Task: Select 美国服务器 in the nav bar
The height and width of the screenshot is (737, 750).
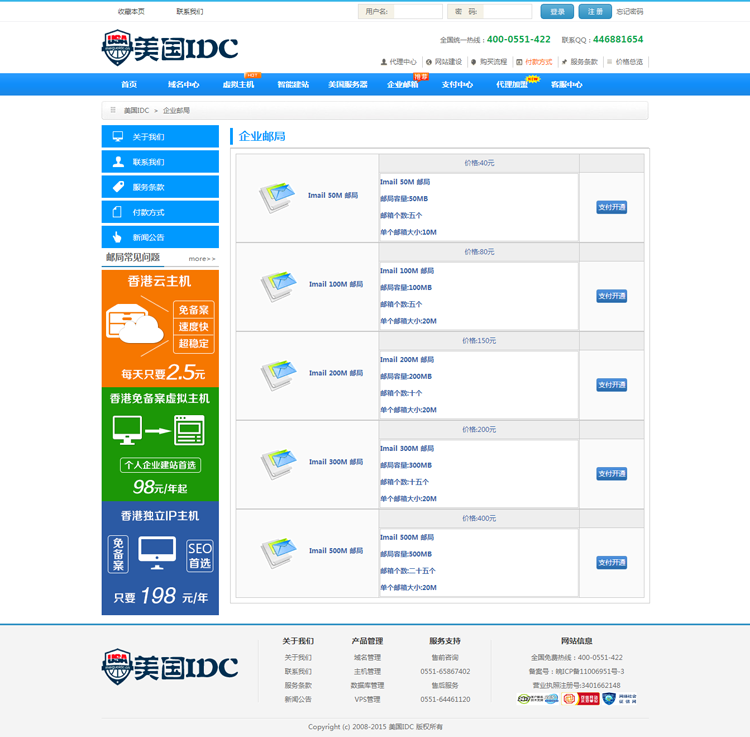Action: click(x=348, y=85)
